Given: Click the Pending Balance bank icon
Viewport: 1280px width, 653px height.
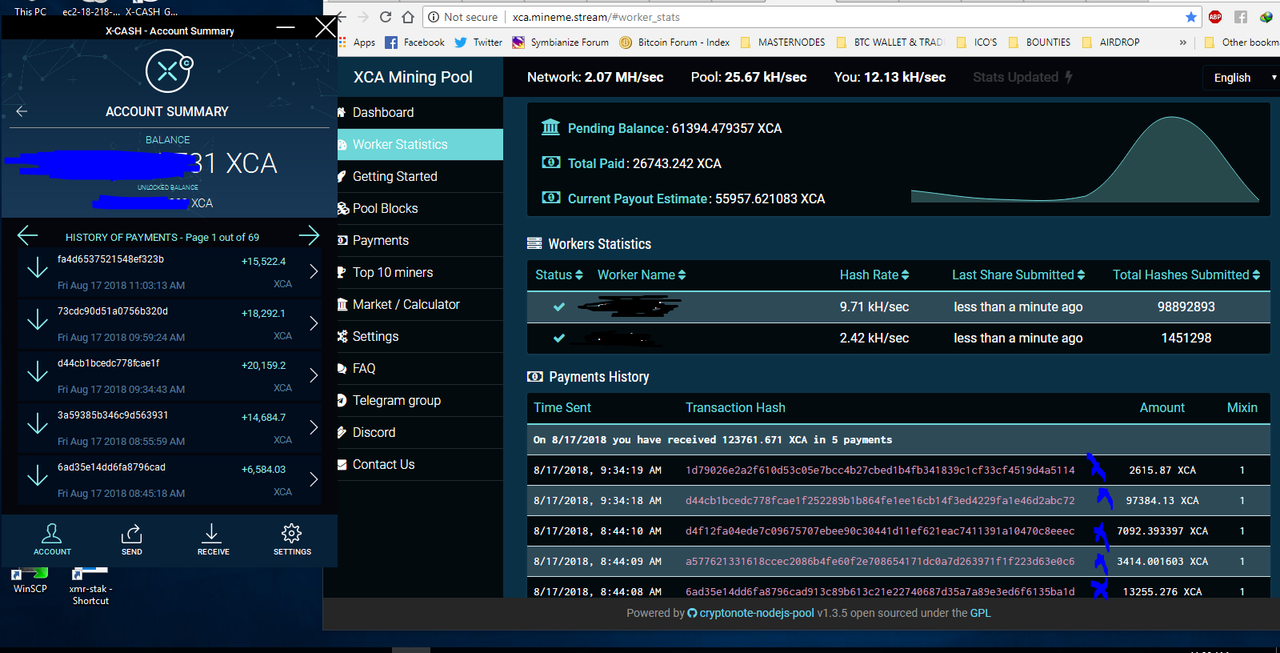Looking at the screenshot, I should coord(551,127).
